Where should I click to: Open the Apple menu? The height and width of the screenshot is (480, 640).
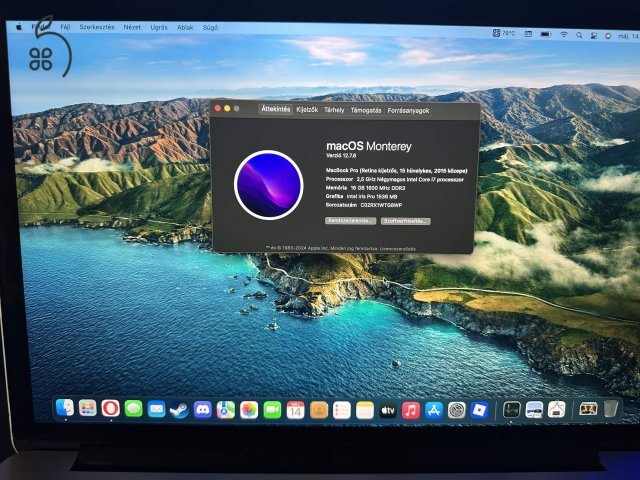[18, 27]
